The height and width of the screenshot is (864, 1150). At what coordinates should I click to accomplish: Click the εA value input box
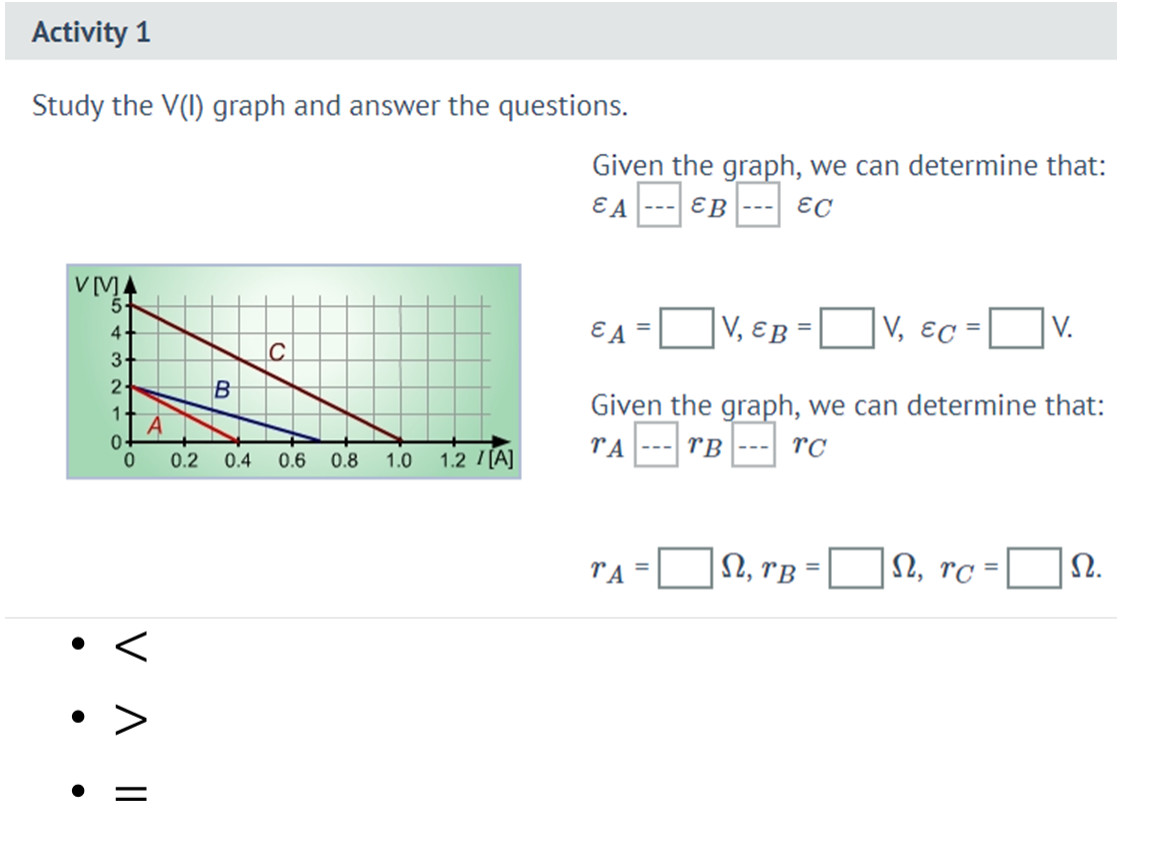pyautogui.click(x=686, y=328)
